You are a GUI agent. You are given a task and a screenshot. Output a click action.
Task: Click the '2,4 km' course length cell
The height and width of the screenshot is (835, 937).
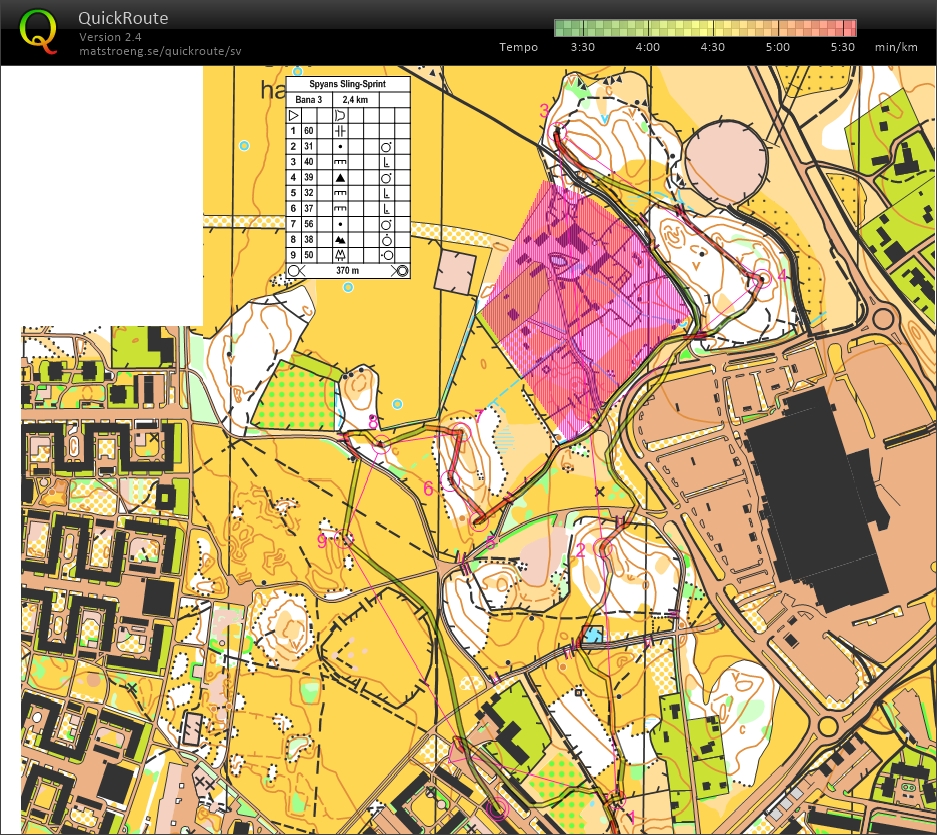[355, 100]
